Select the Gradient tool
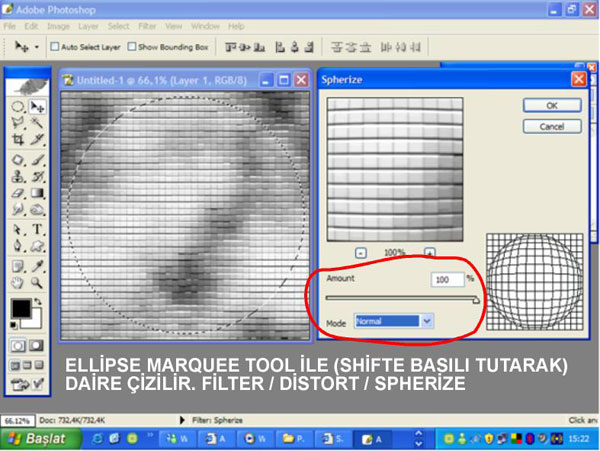 click(x=37, y=193)
